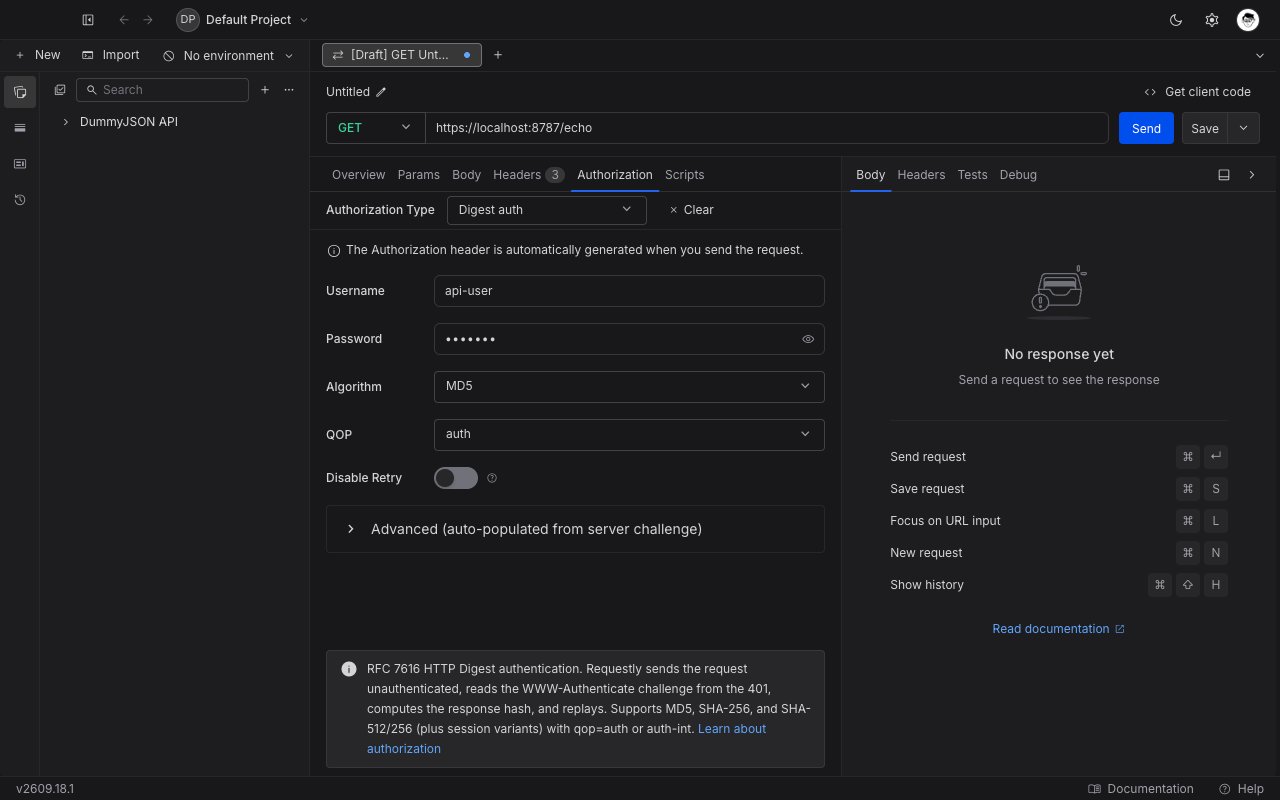The height and width of the screenshot is (800, 1280).
Task: Open the third sidebar icon below Environments
Action: click(x=20, y=164)
